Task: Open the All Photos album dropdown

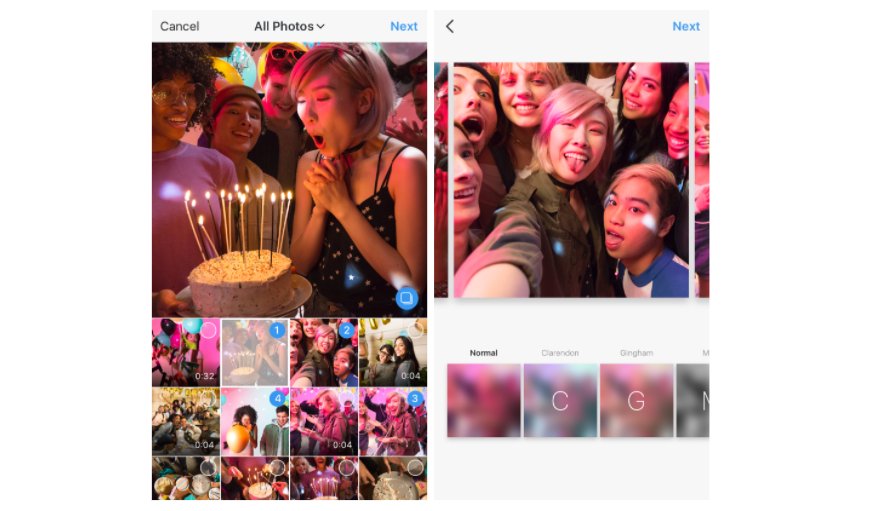Action: click(x=289, y=26)
